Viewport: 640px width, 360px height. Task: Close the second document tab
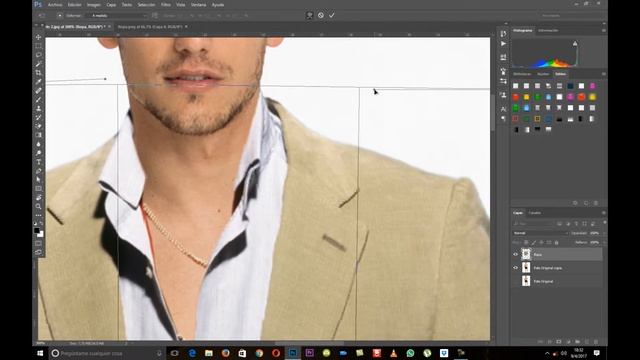(187, 27)
